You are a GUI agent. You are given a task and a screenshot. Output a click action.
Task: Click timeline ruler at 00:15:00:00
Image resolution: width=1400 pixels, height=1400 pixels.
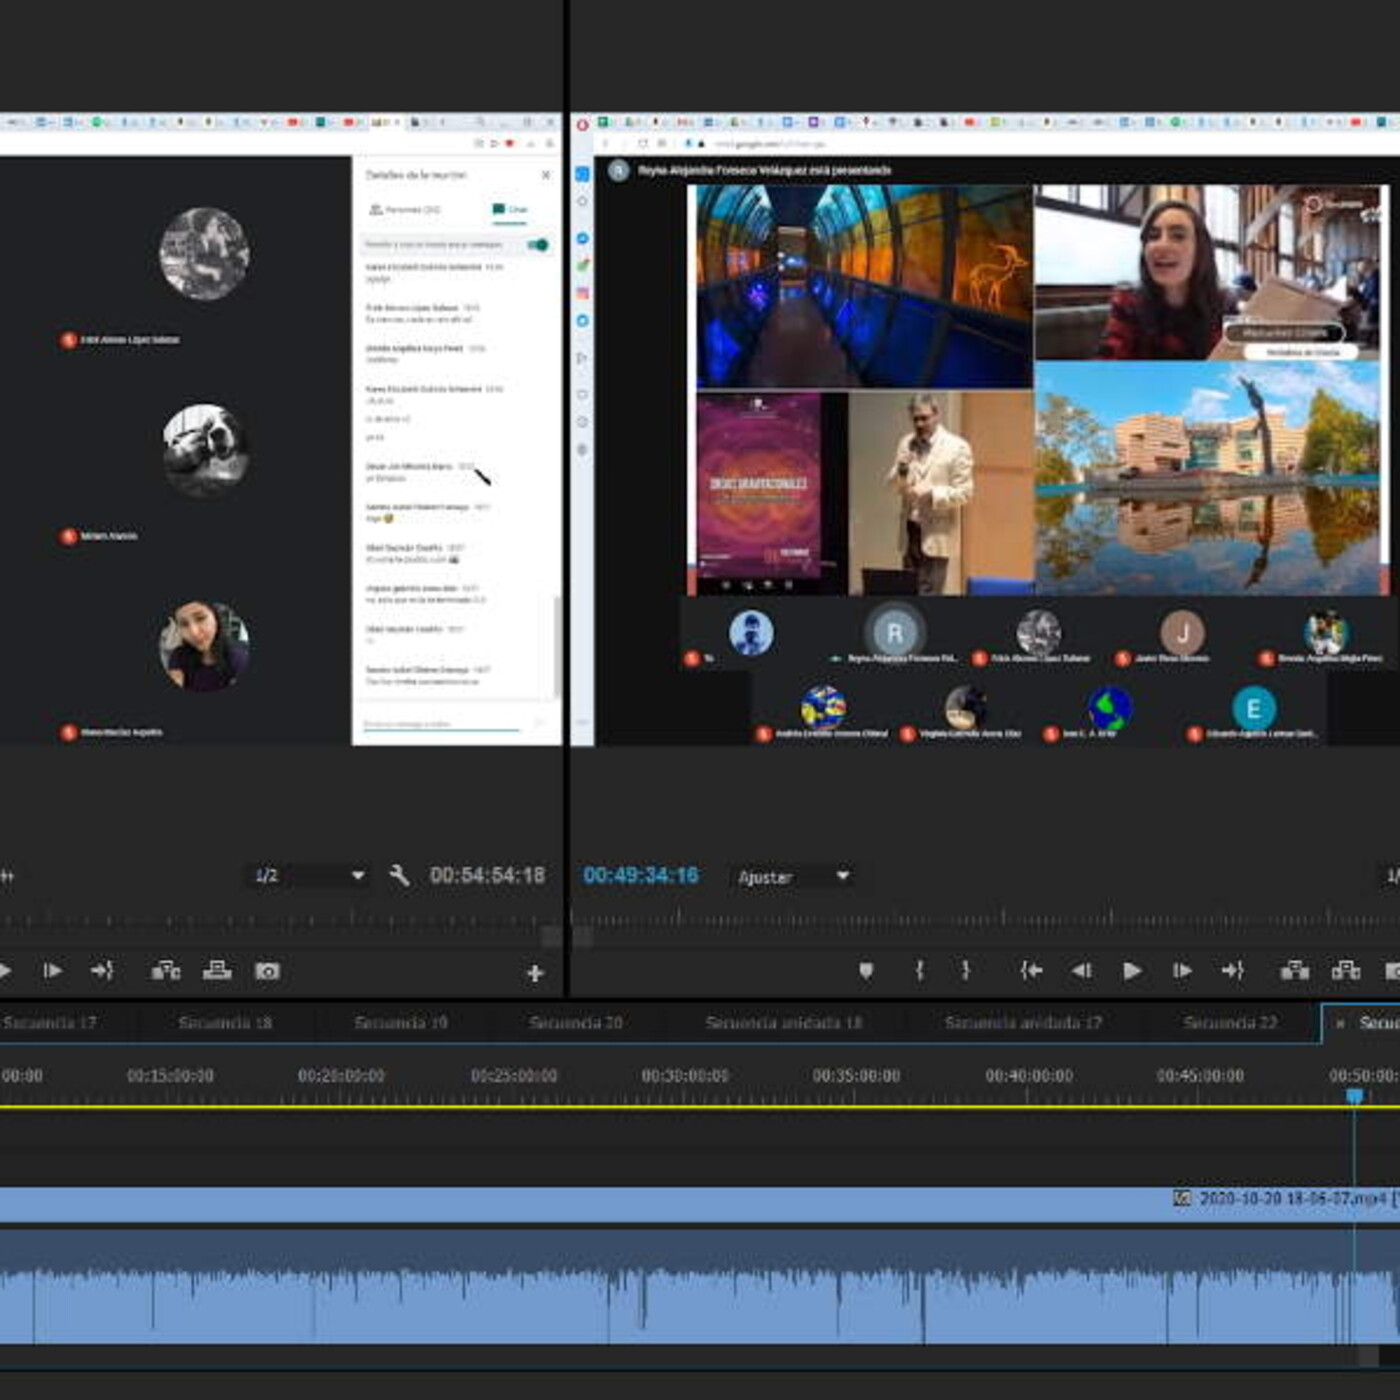(170, 1076)
